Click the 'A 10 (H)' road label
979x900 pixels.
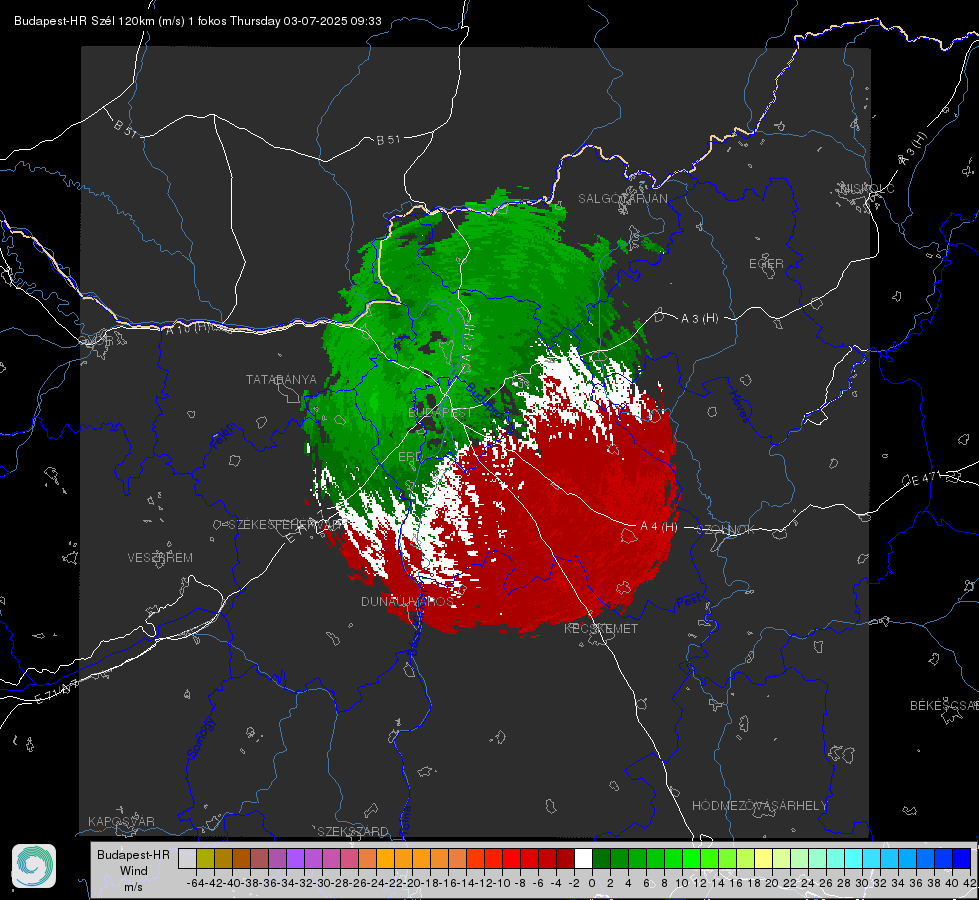tap(188, 329)
